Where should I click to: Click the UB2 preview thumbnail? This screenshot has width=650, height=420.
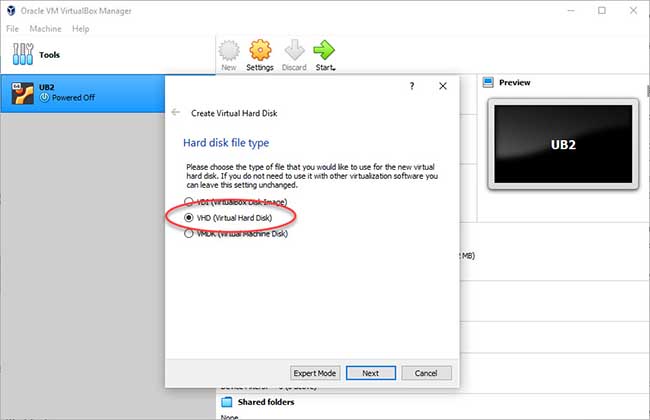tap(563, 144)
